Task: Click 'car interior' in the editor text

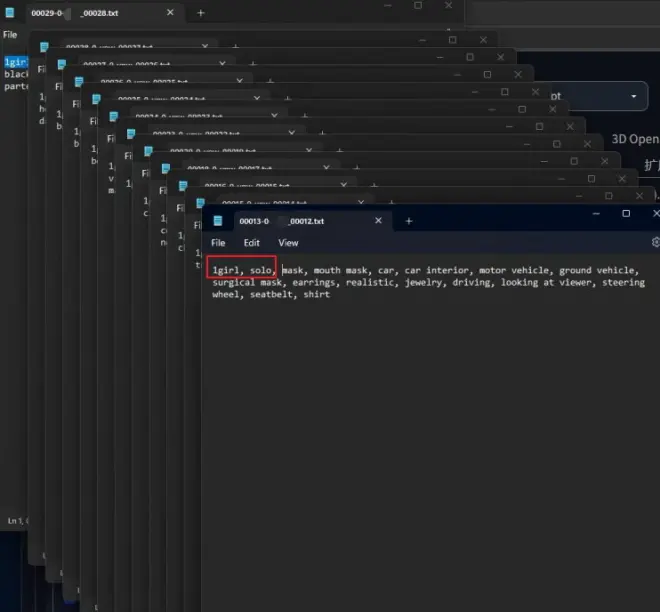Action: point(436,270)
